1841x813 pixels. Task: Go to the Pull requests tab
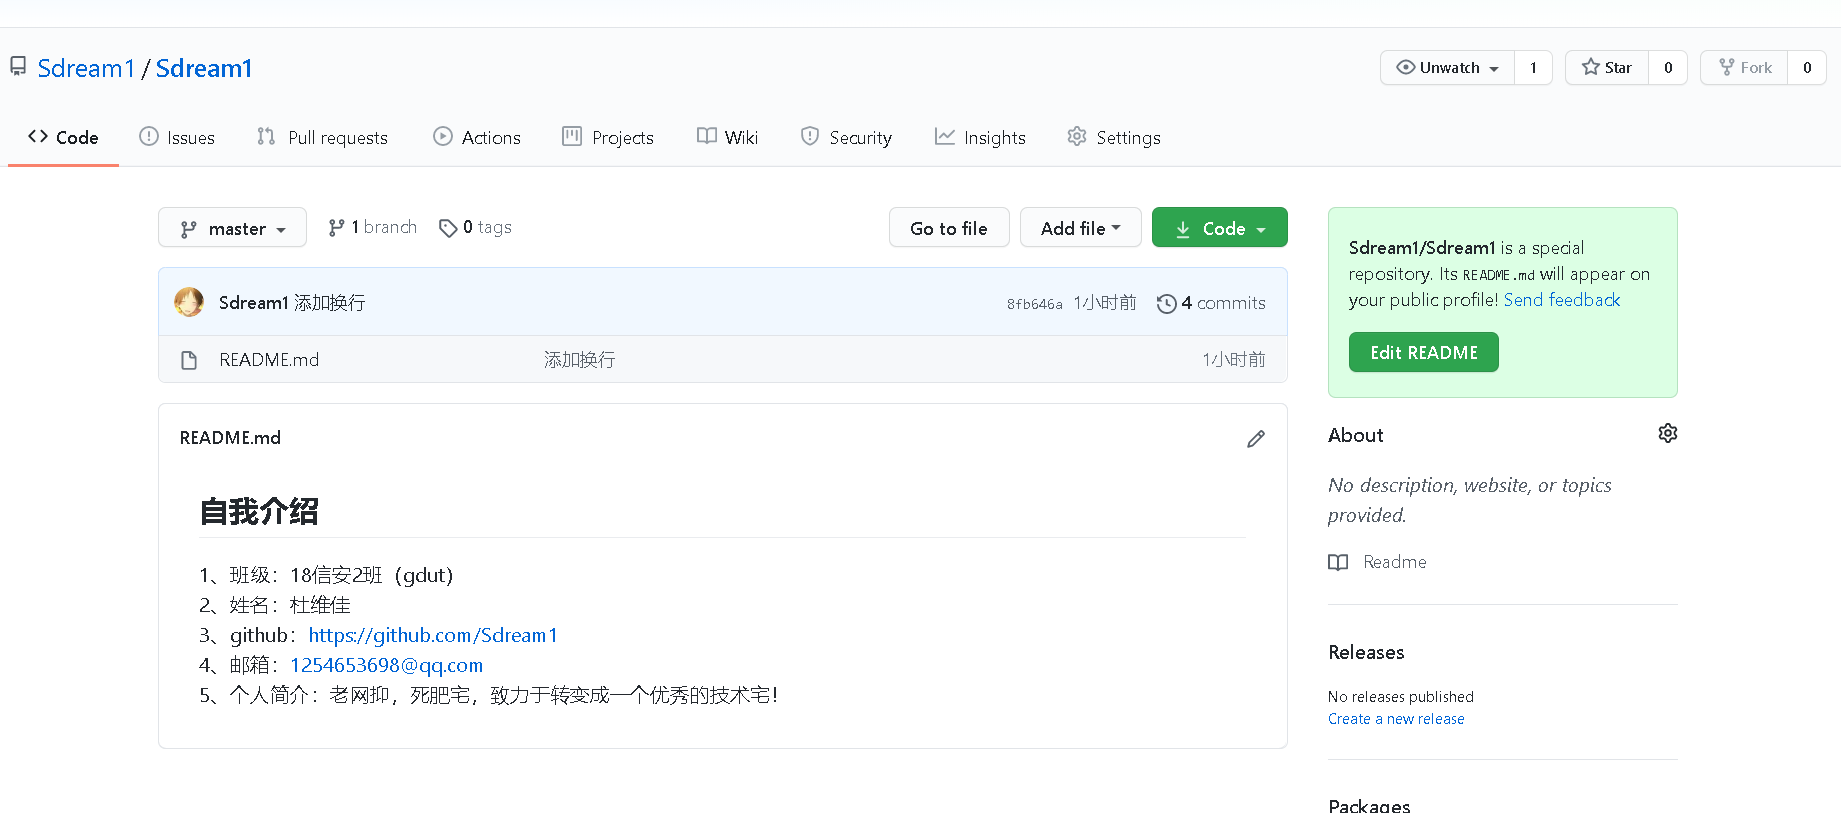tap(322, 137)
